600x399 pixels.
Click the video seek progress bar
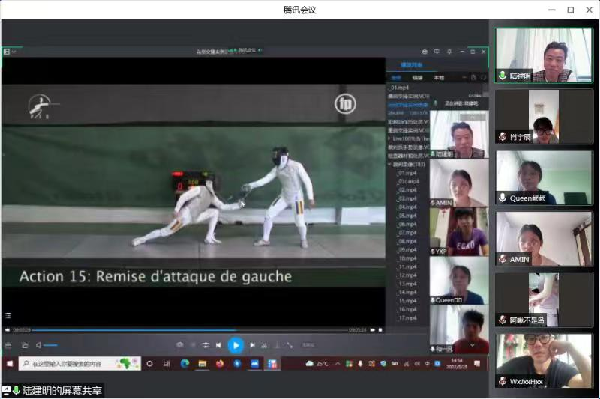[x=190, y=330]
